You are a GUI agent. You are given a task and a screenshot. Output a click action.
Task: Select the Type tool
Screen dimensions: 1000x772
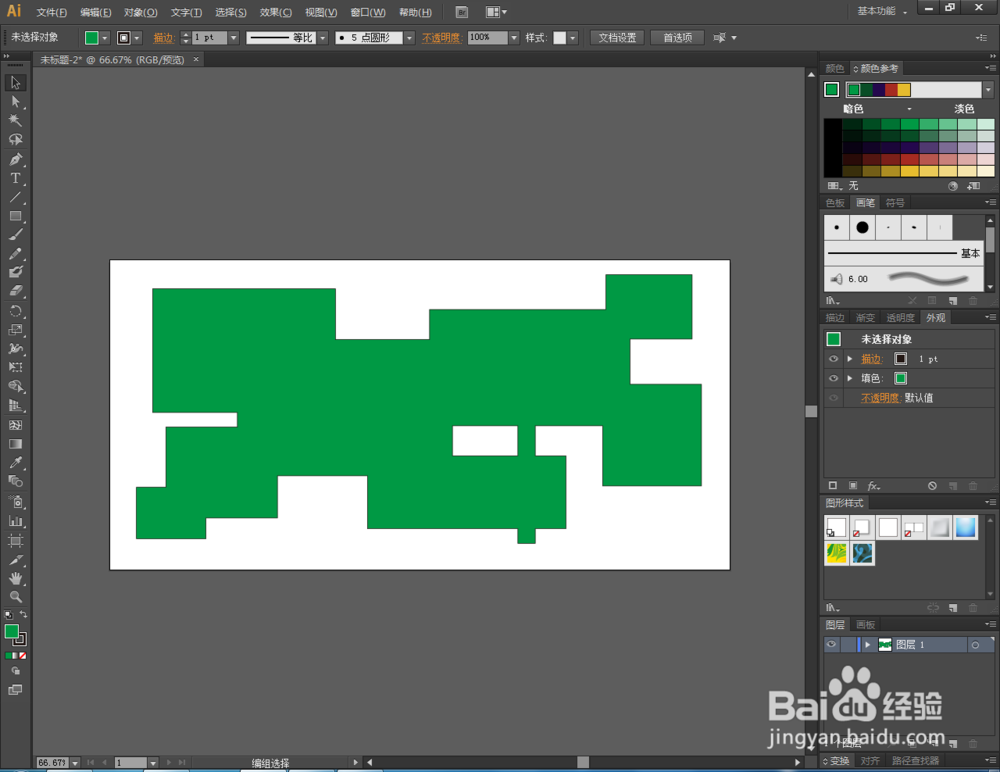pos(15,178)
